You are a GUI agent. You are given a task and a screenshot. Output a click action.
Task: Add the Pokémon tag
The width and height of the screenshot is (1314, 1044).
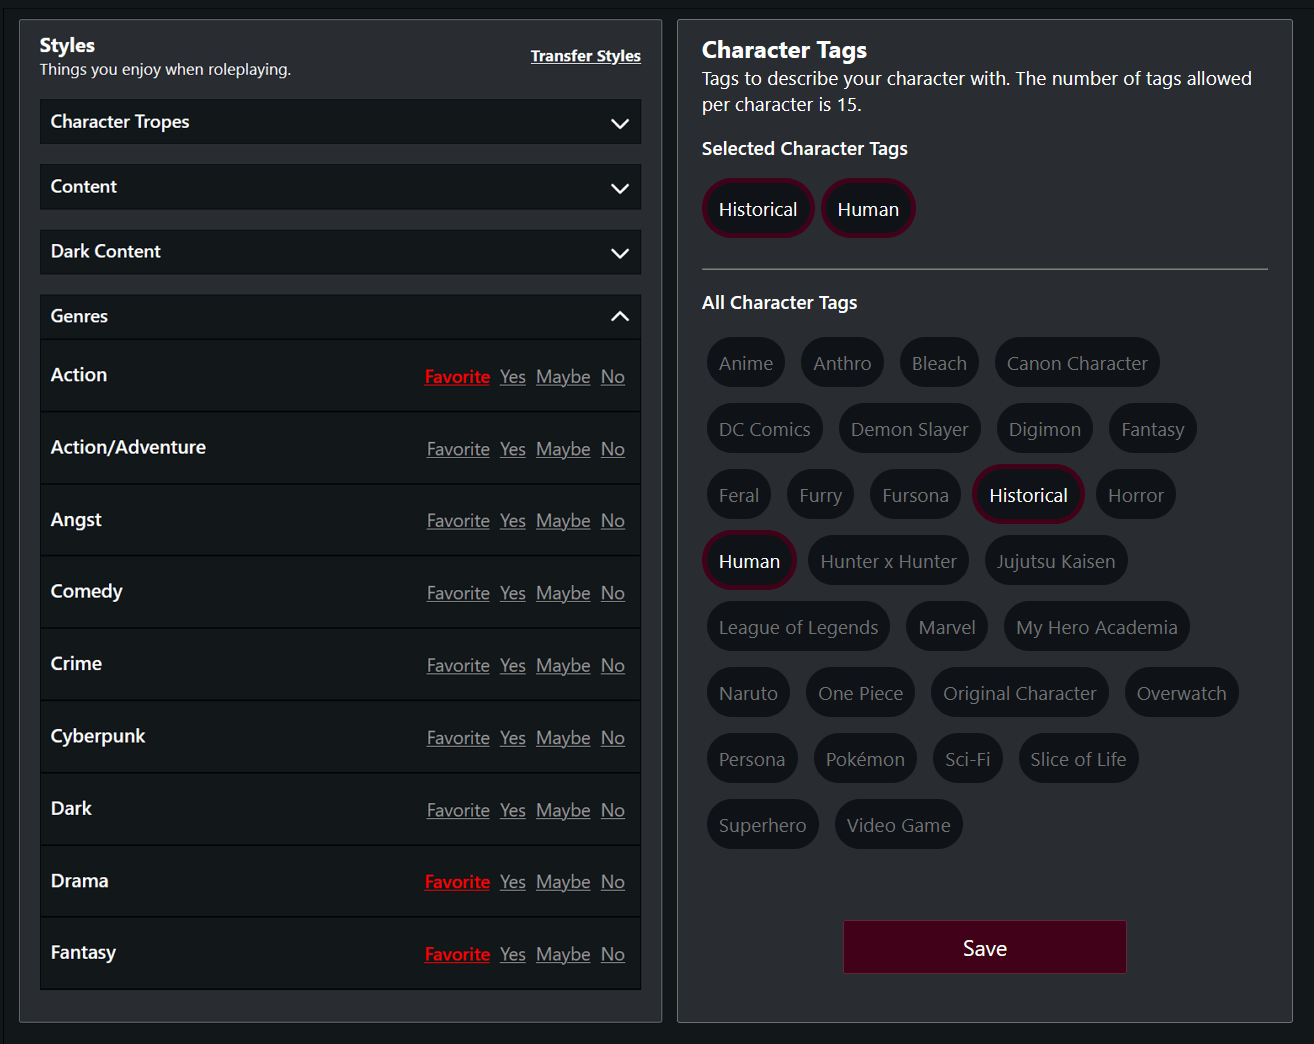point(865,759)
